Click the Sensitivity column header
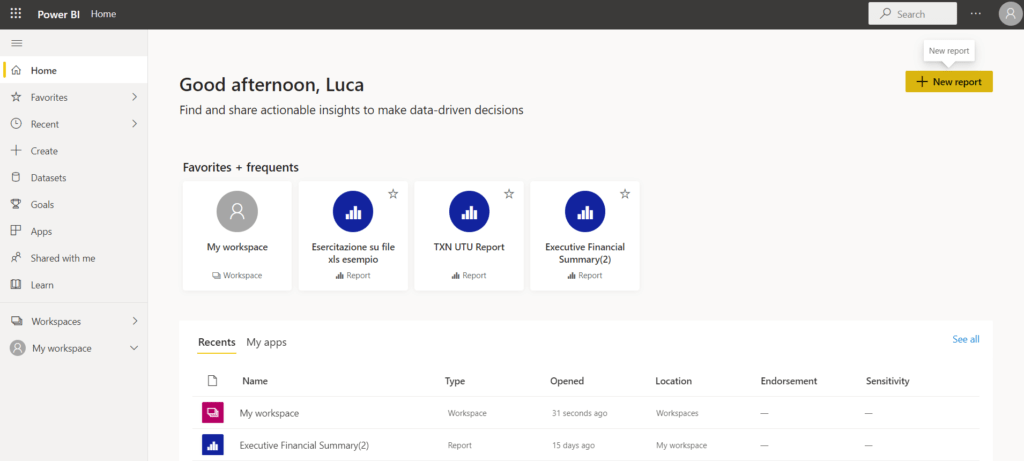The height and width of the screenshot is (461, 1024). point(888,381)
